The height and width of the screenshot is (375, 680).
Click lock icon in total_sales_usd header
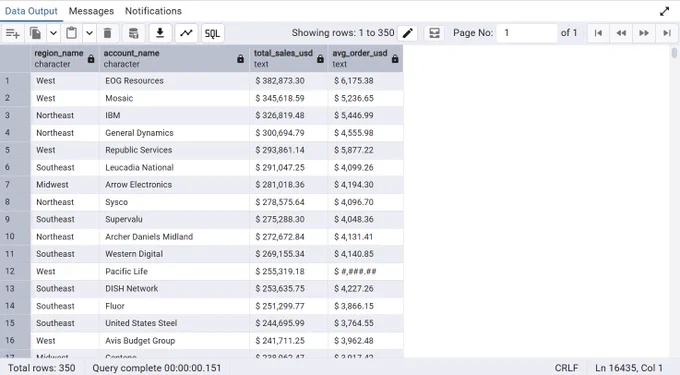[320, 59]
